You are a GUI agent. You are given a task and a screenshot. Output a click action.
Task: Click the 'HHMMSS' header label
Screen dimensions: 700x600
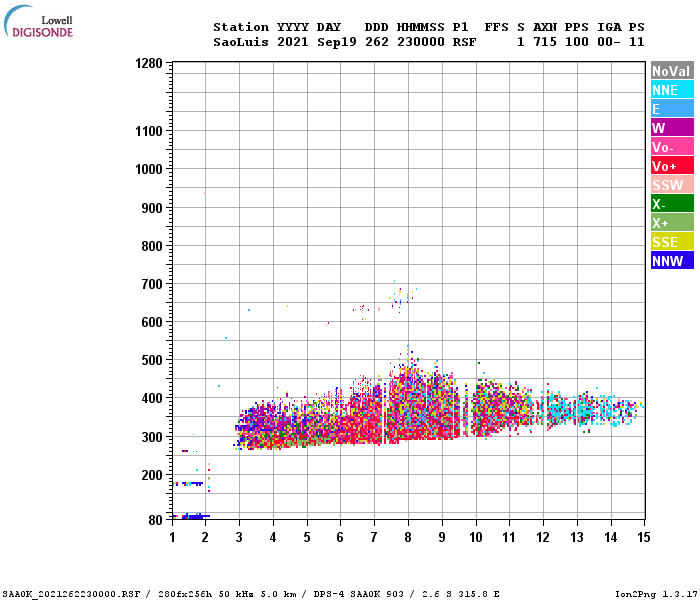421,27
